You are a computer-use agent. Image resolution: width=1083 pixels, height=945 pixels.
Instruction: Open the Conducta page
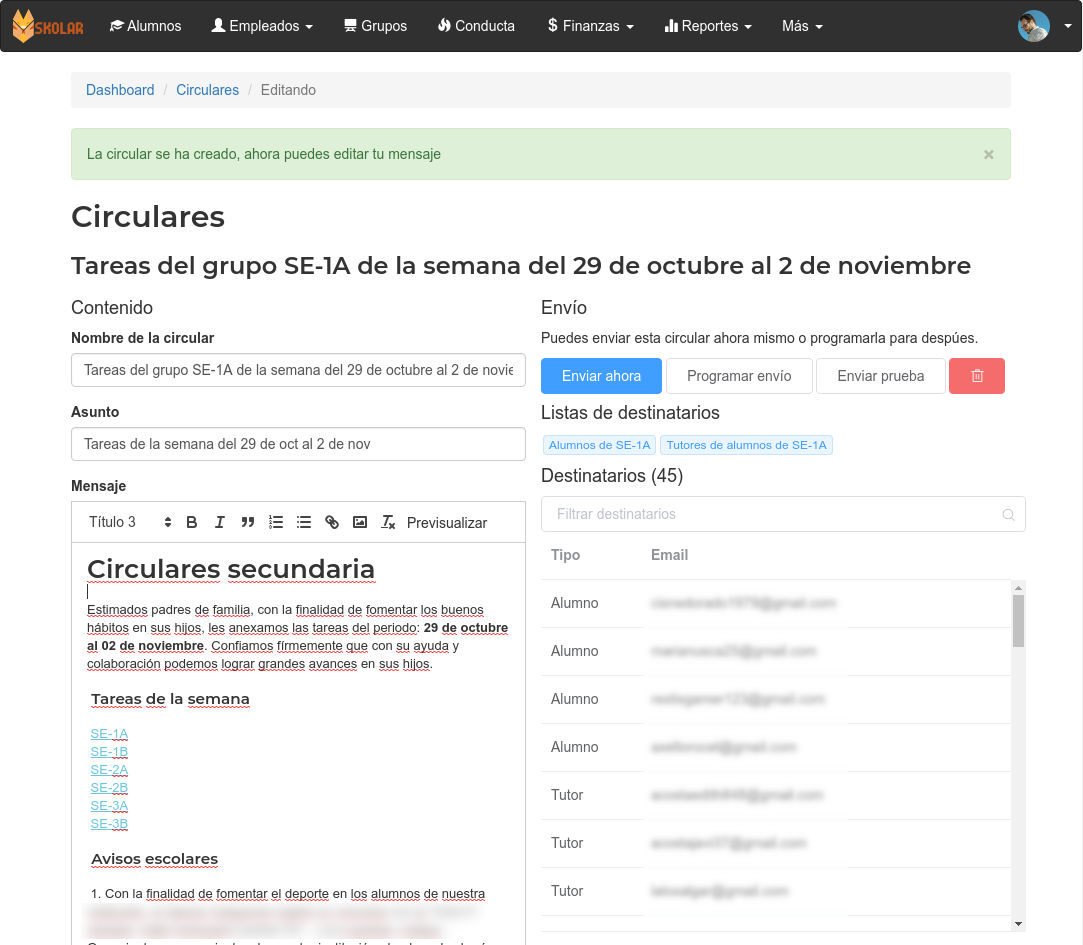476,26
